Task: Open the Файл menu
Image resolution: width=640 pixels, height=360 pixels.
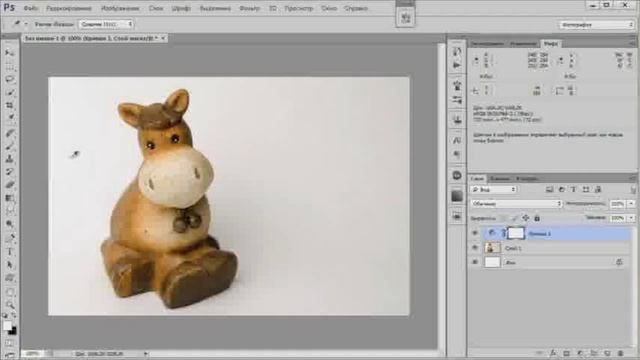Action: 31,8
